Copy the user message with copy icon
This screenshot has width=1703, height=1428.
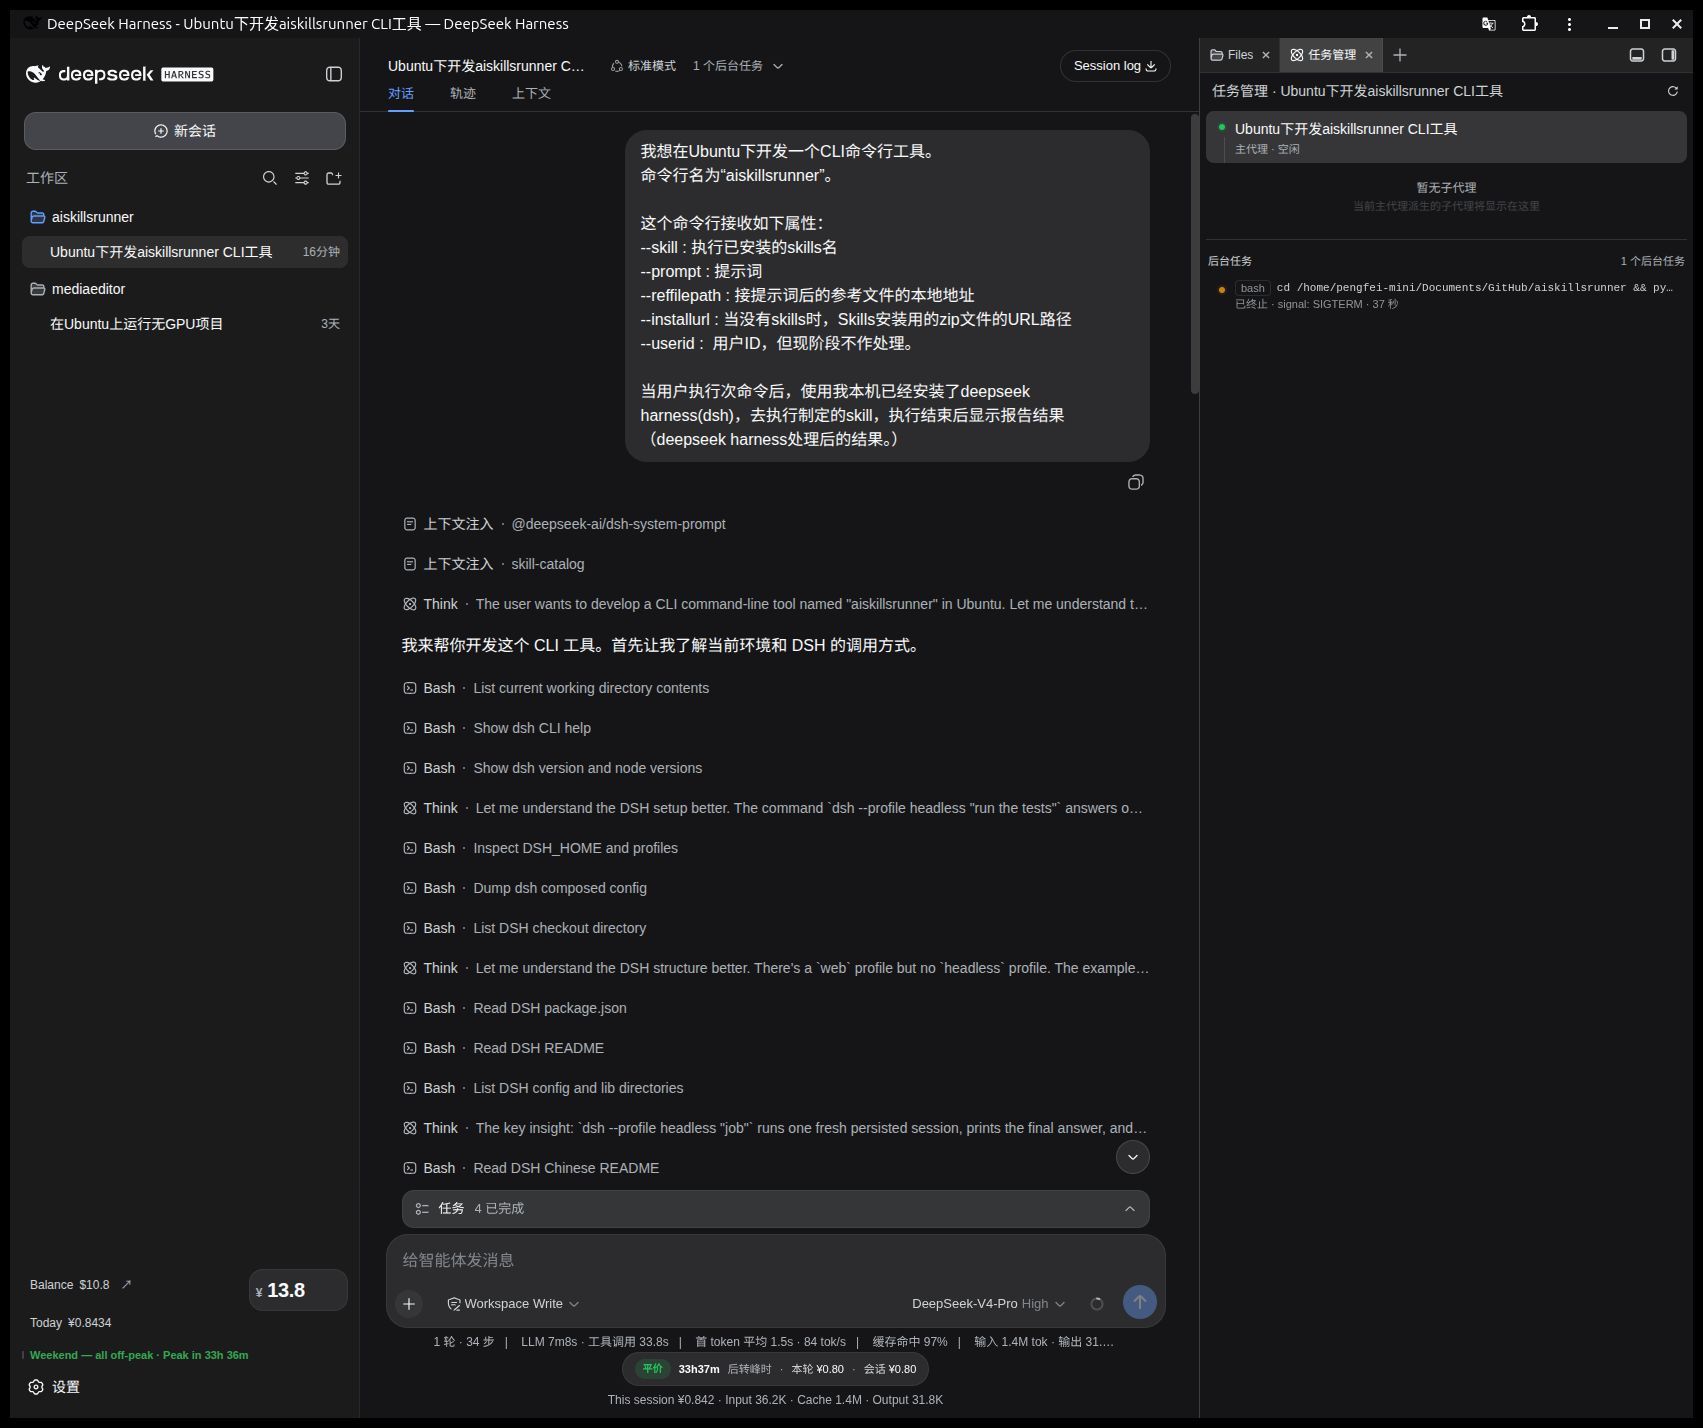pyautogui.click(x=1136, y=483)
